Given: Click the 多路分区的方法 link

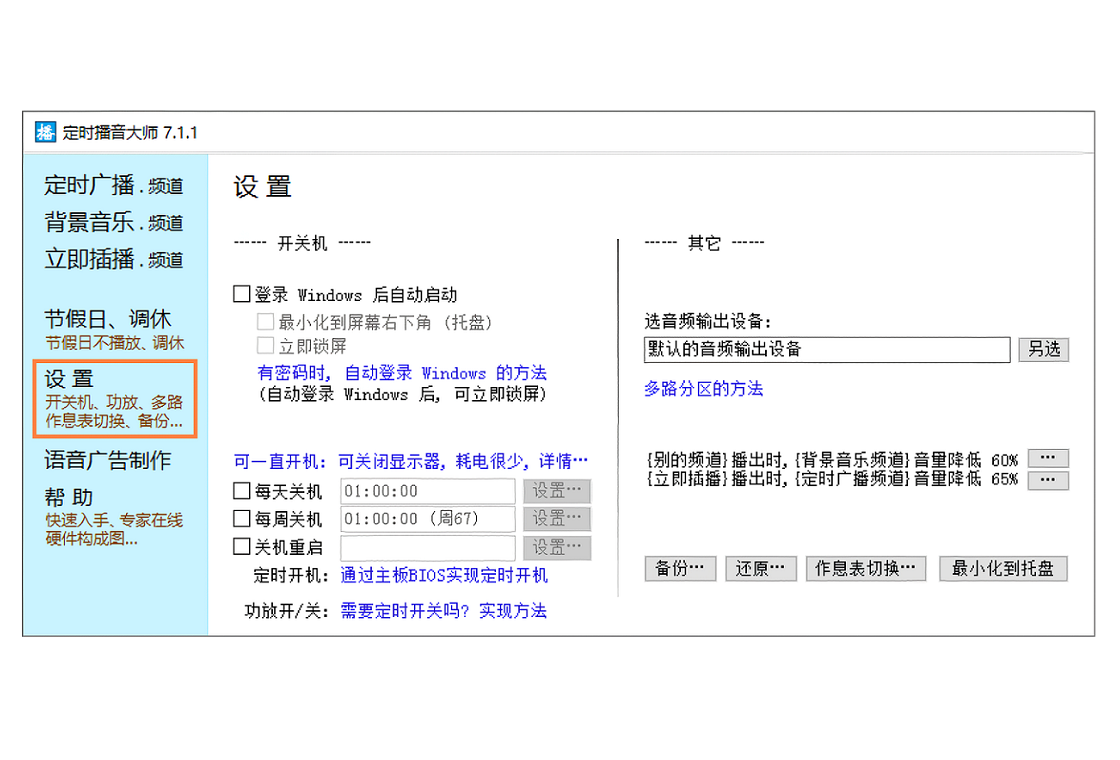Looking at the screenshot, I should click(x=703, y=389).
